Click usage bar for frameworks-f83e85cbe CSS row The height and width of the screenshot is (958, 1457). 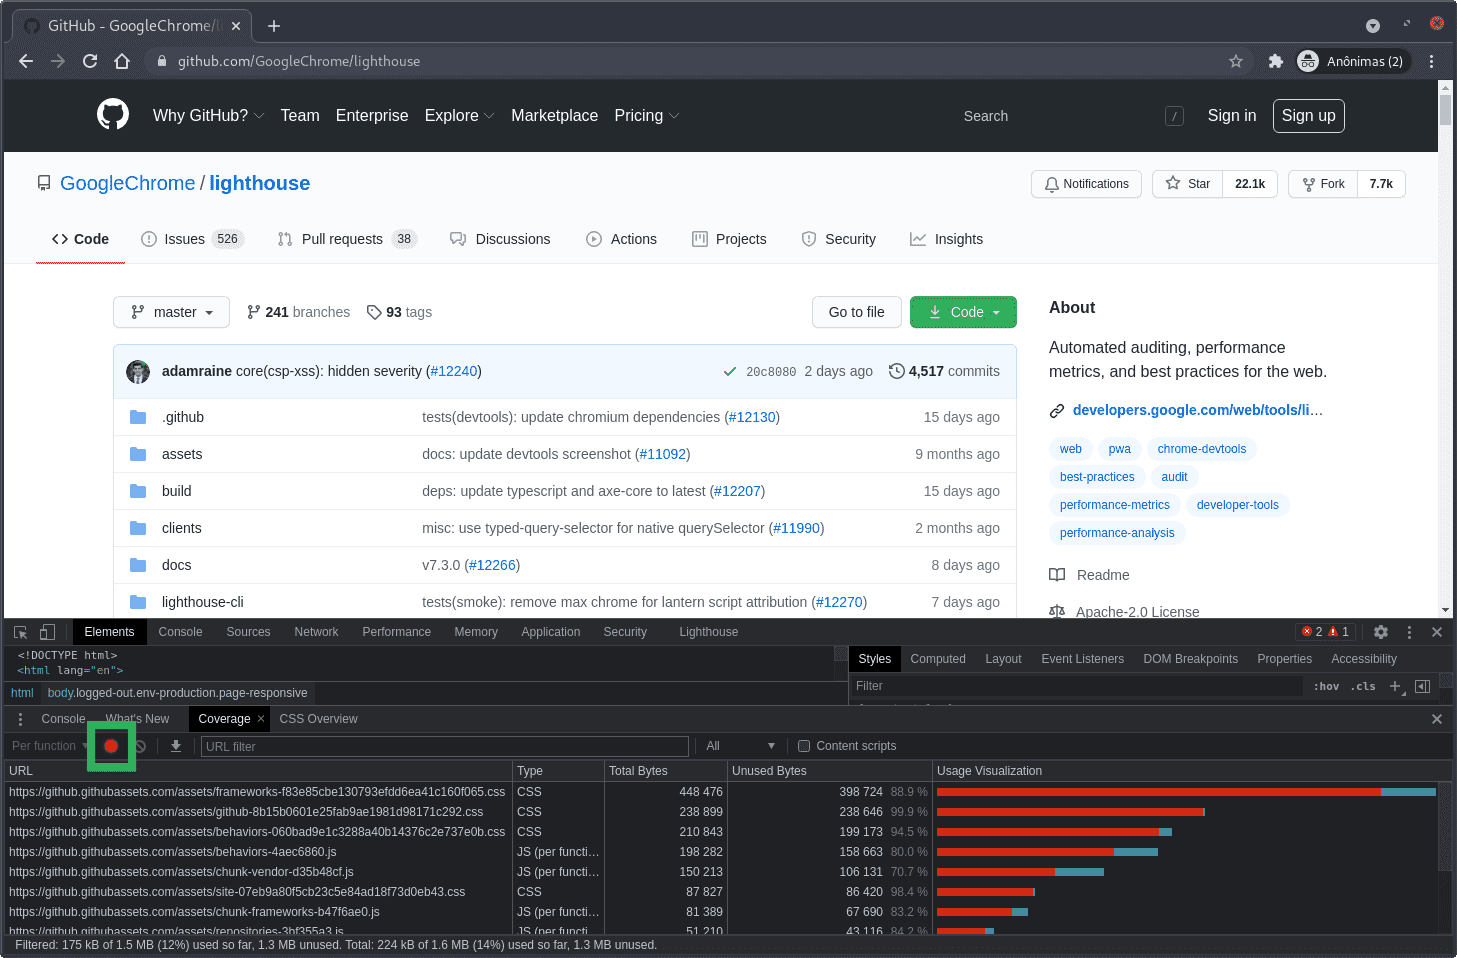pos(1186,792)
